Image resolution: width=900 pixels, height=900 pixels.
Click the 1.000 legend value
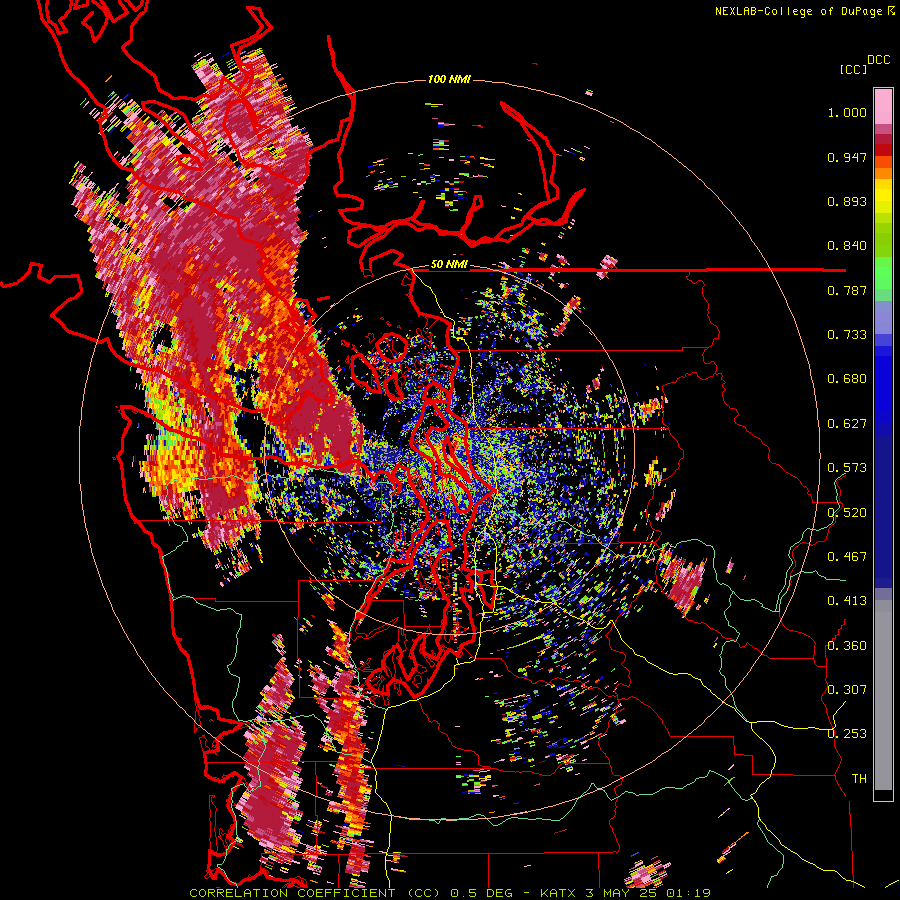pyautogui.click(x=847, y=112)
